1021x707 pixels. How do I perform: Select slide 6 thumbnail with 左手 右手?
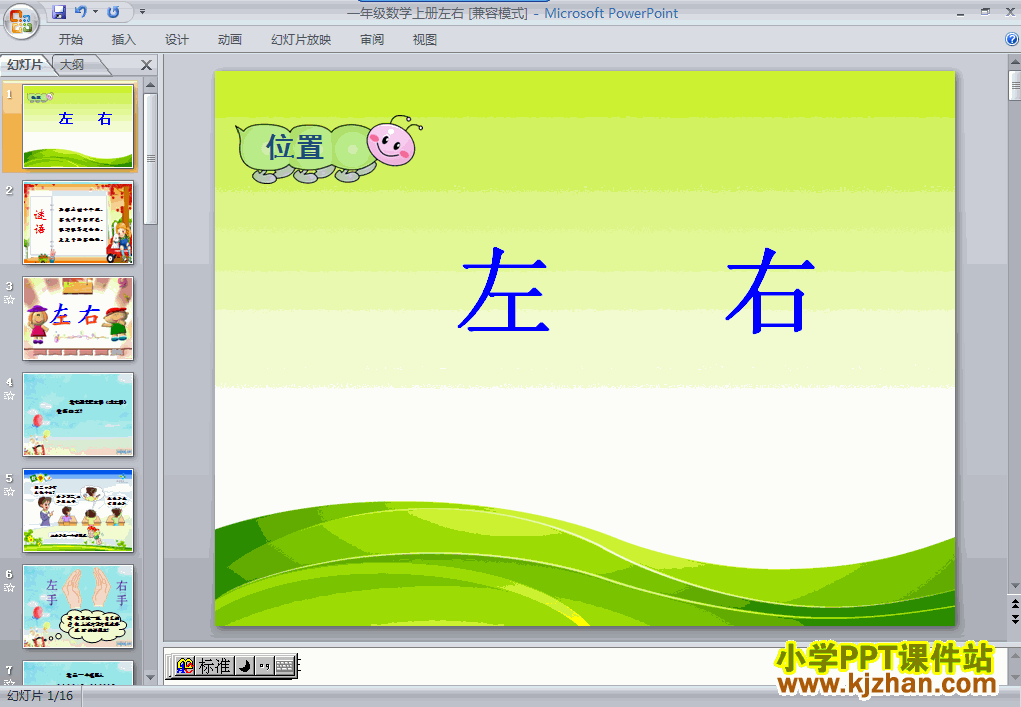[78, 607]
